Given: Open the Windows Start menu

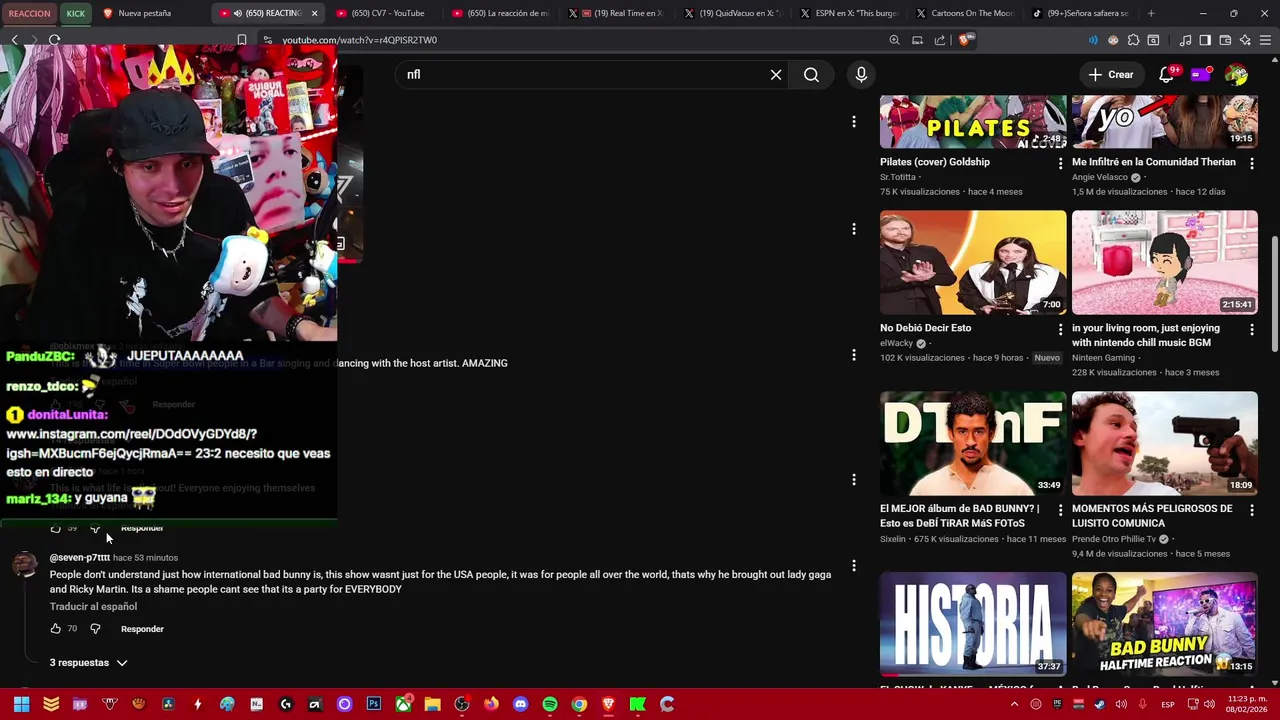Looking at the screenshot, I should tap(21, 704).
